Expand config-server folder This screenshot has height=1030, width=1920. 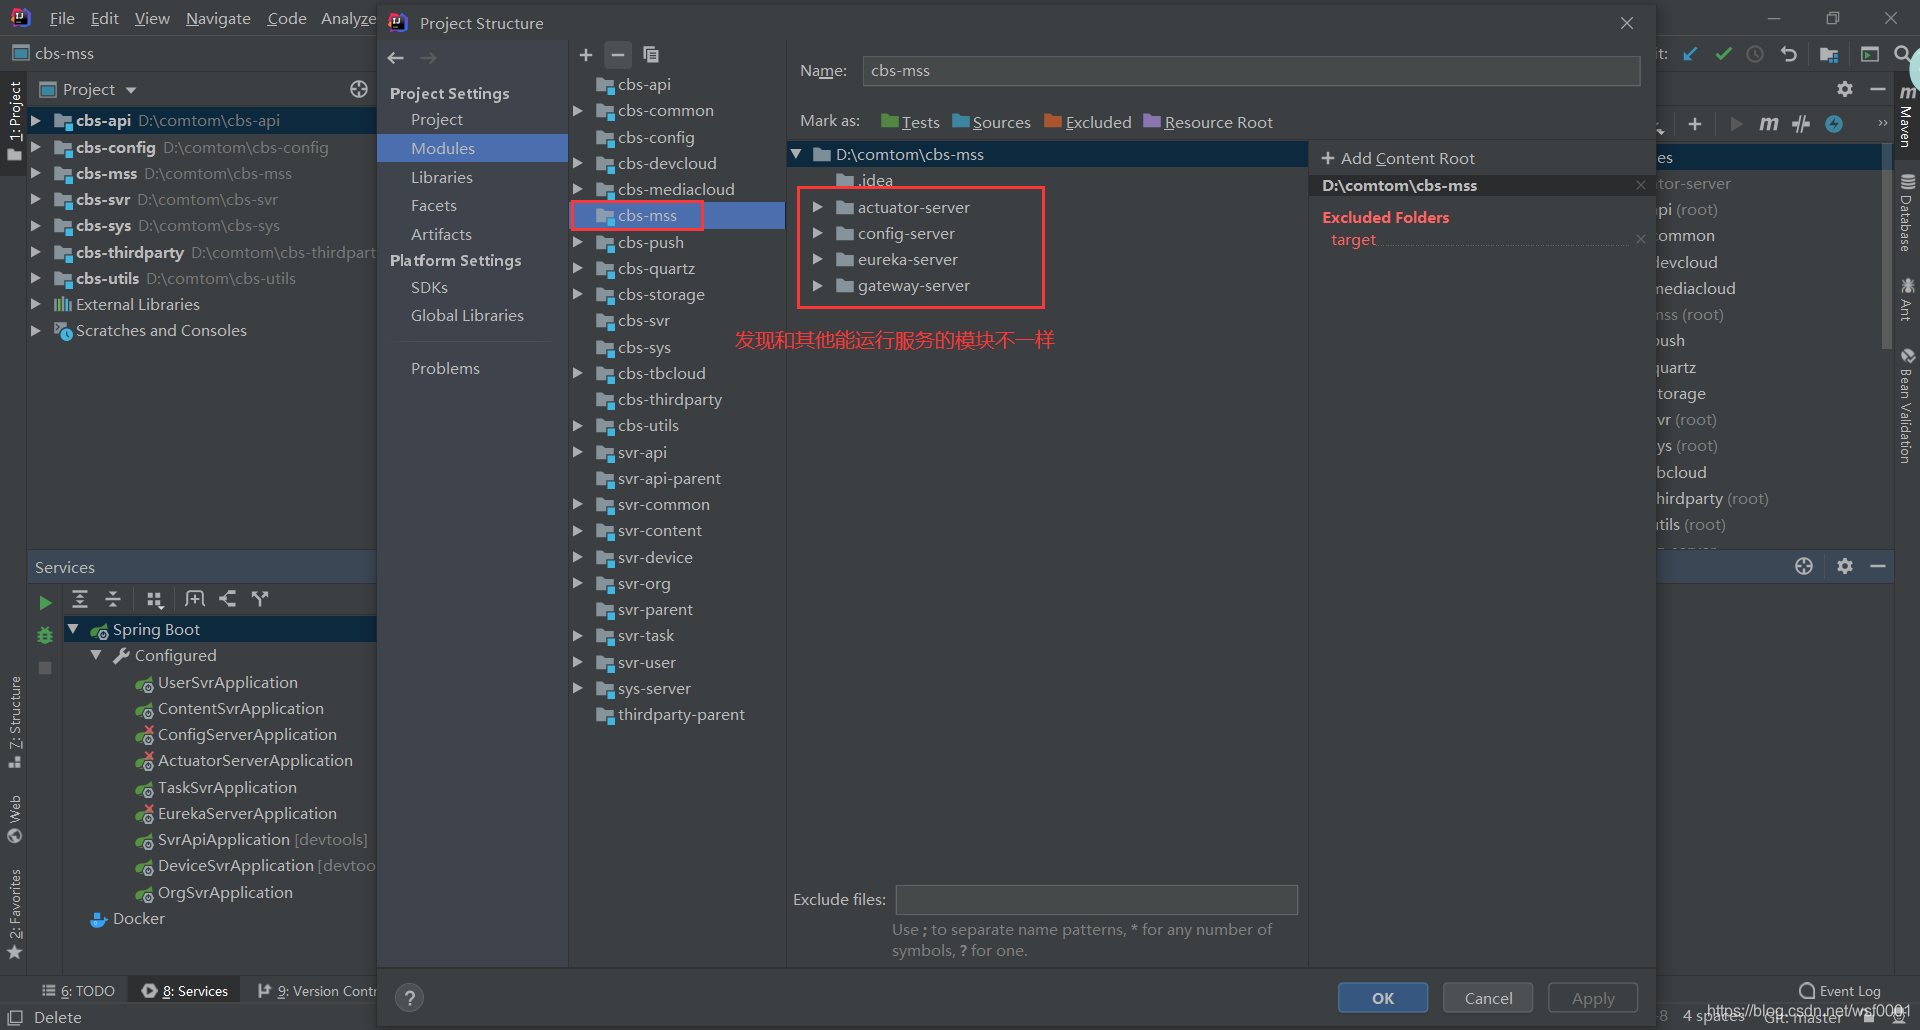(x=817, y=233)
